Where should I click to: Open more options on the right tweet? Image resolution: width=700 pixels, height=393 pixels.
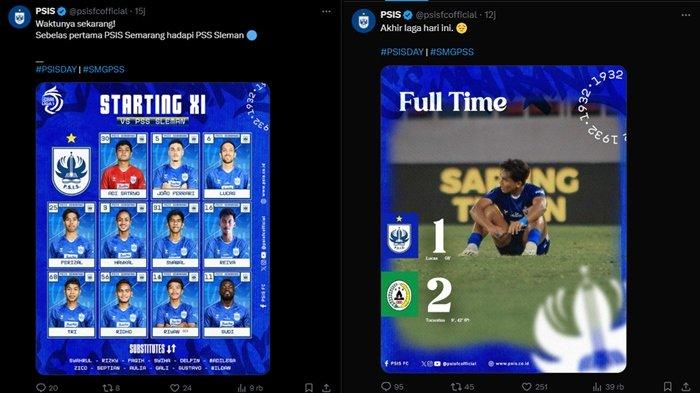[x=686, y=15]
